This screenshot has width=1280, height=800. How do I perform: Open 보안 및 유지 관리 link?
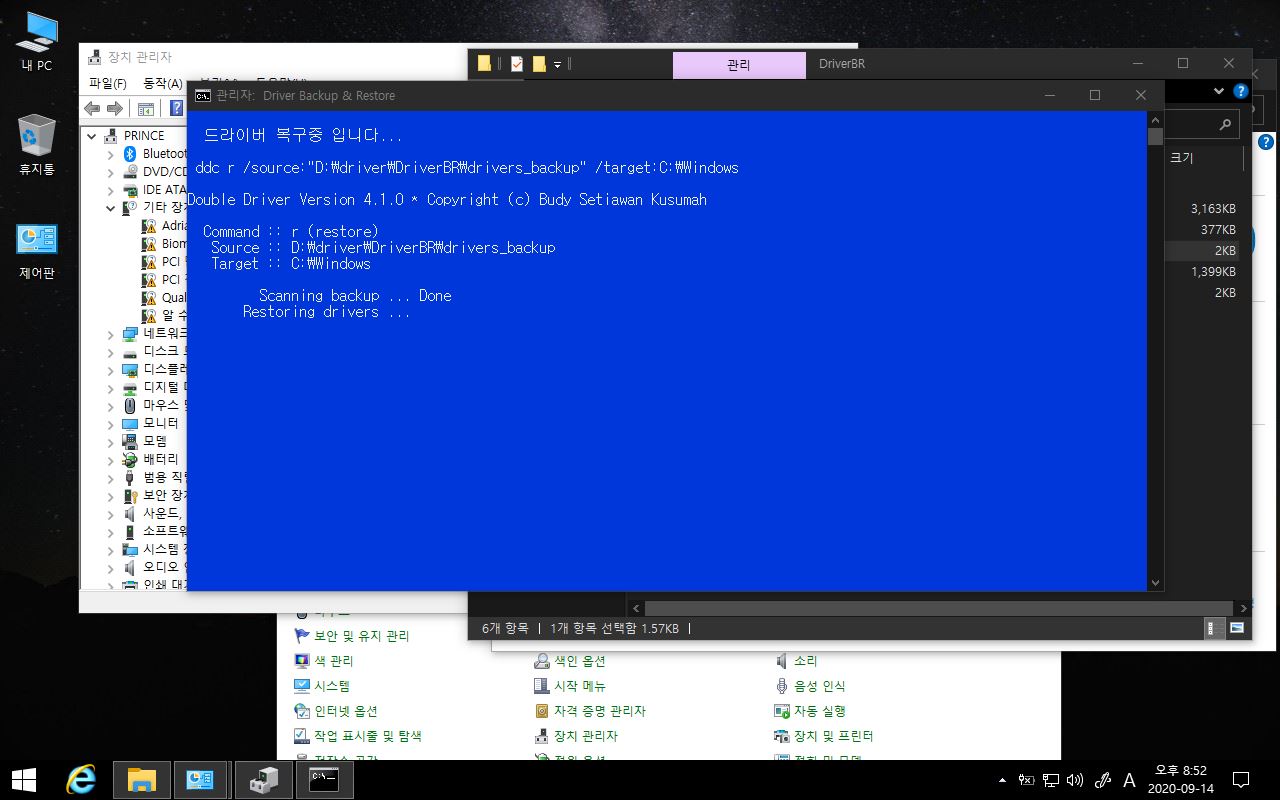click(352, 636)
